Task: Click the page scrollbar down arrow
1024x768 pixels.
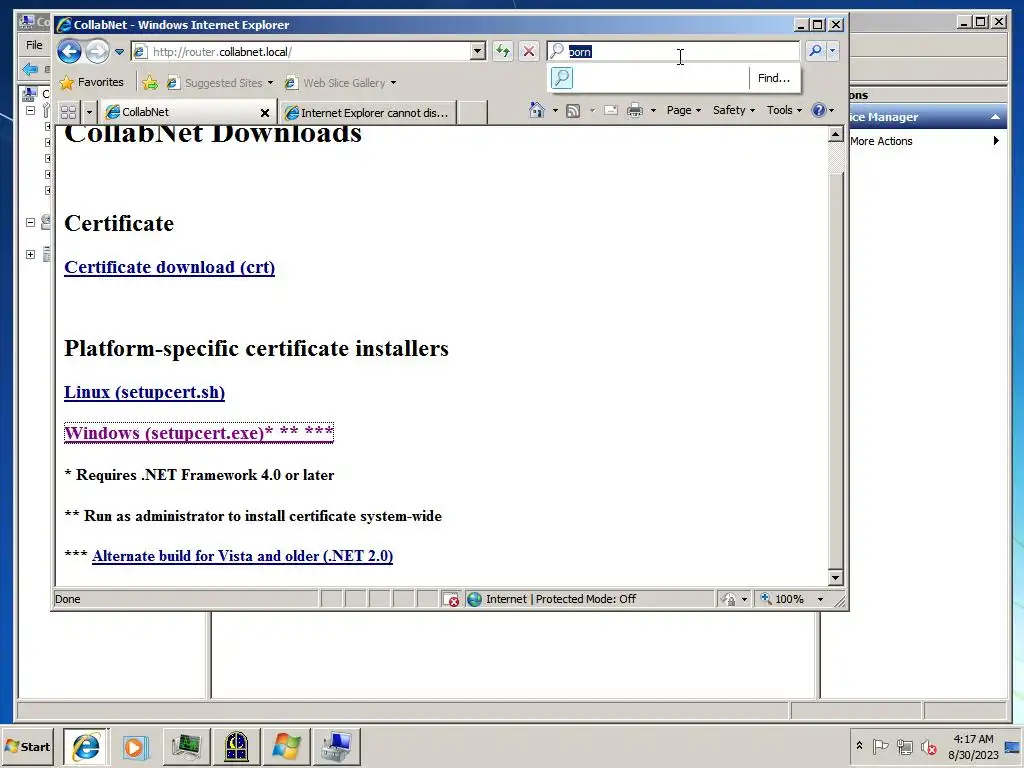Action: click(x=835, y=577)
